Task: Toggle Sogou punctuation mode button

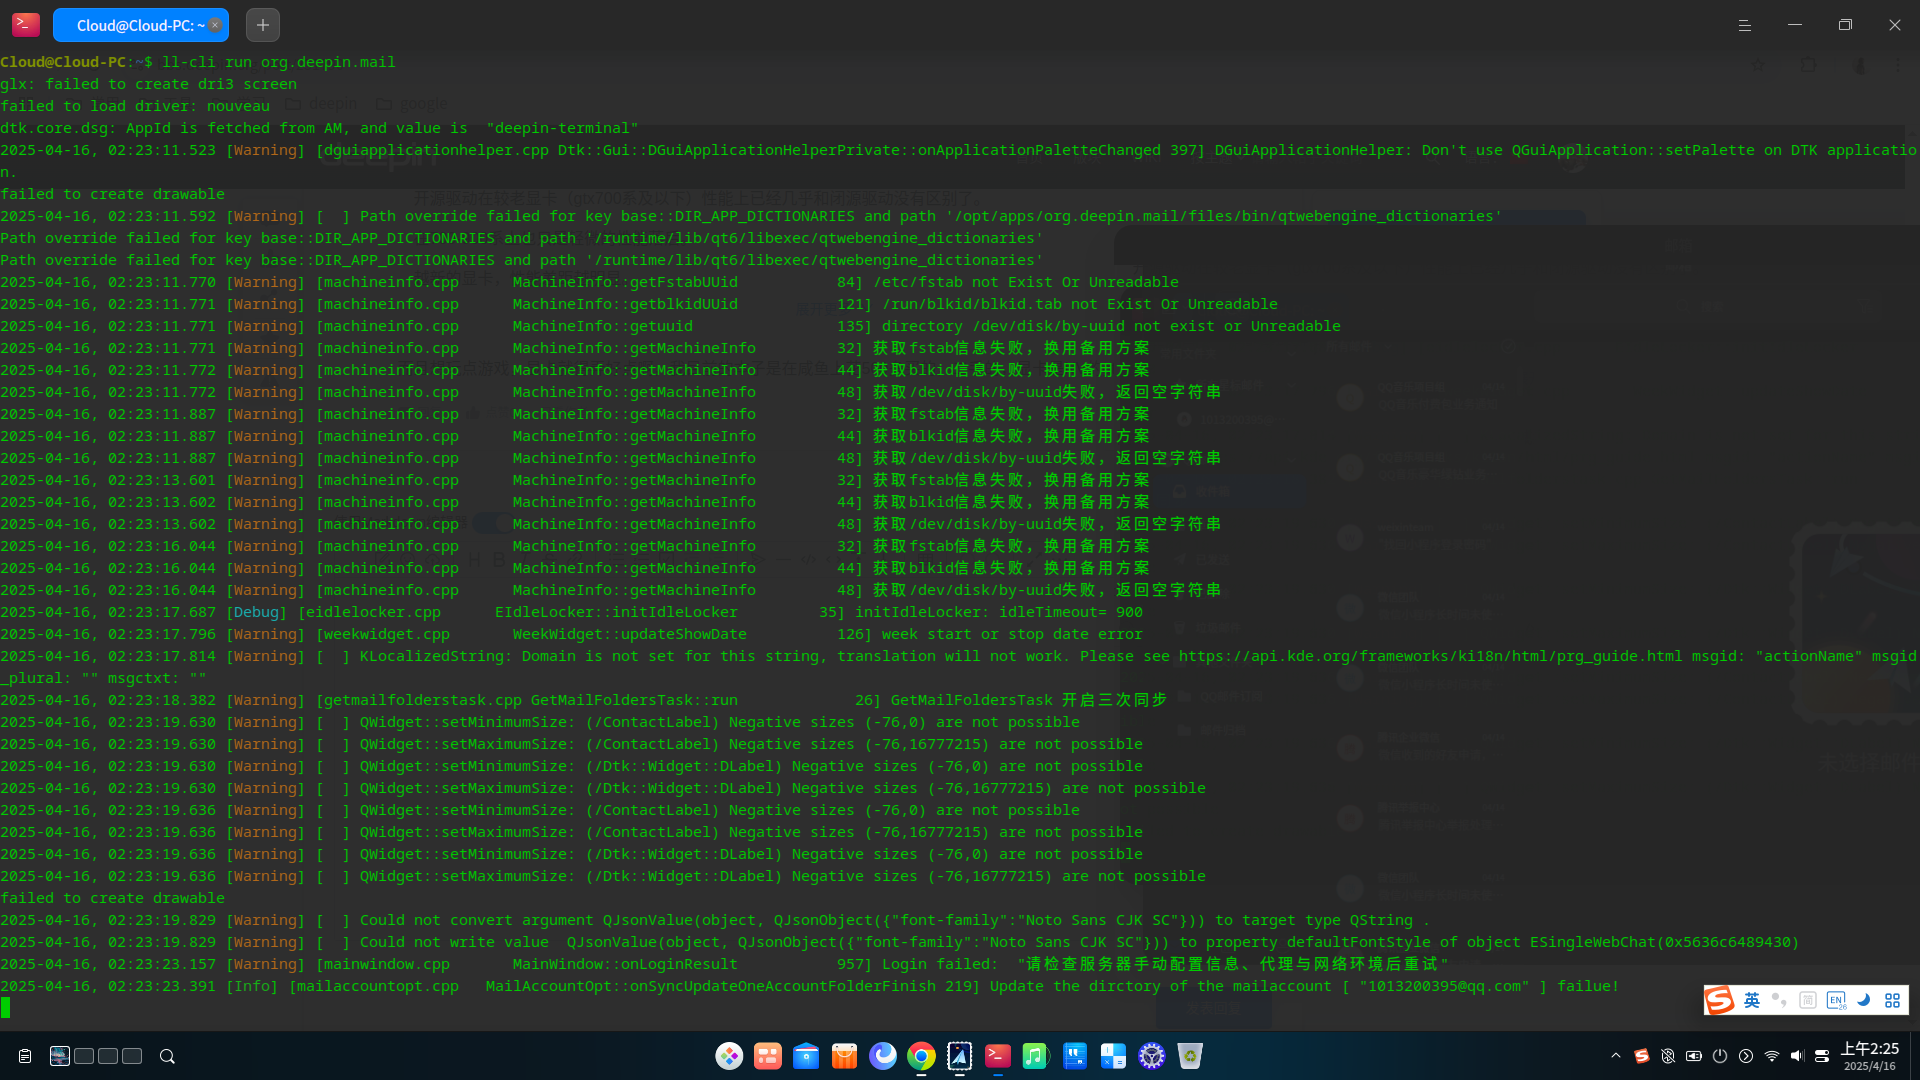Action: pos(1780,1000)
